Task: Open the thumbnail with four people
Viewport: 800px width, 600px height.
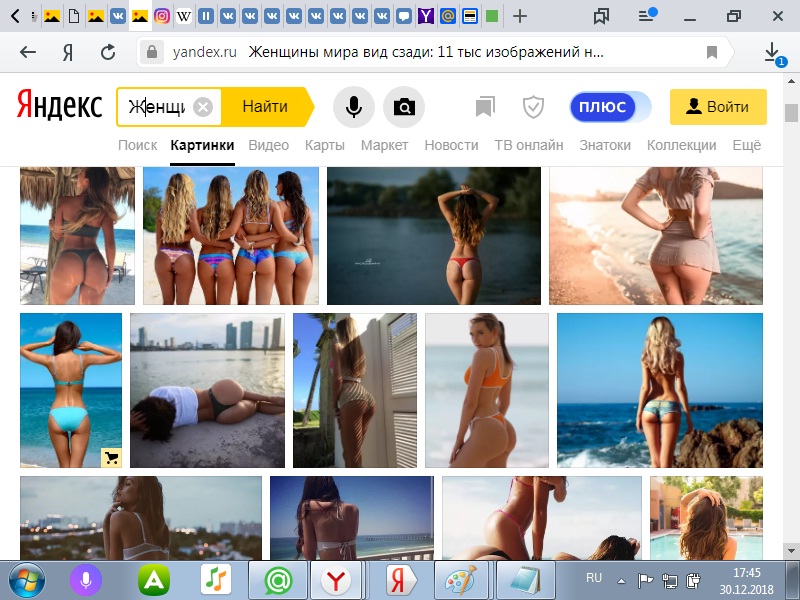Action: [231, 236]
